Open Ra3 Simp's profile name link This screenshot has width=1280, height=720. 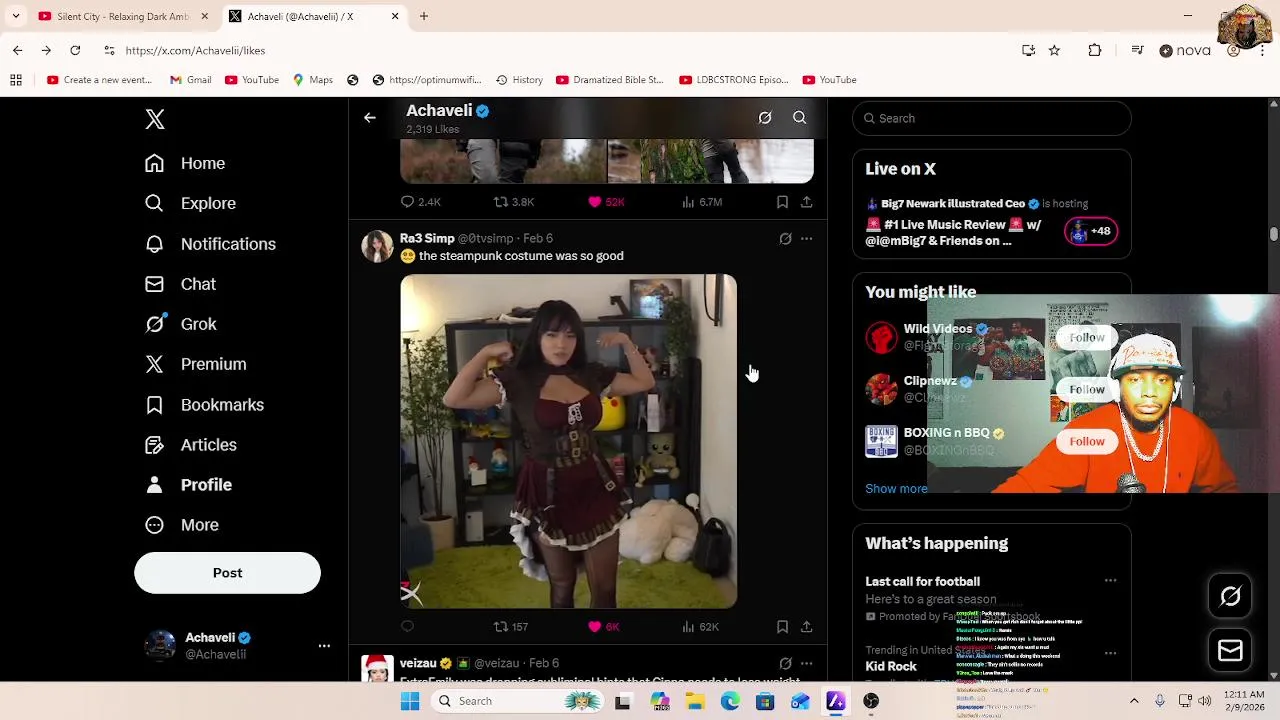coord(427,238)
